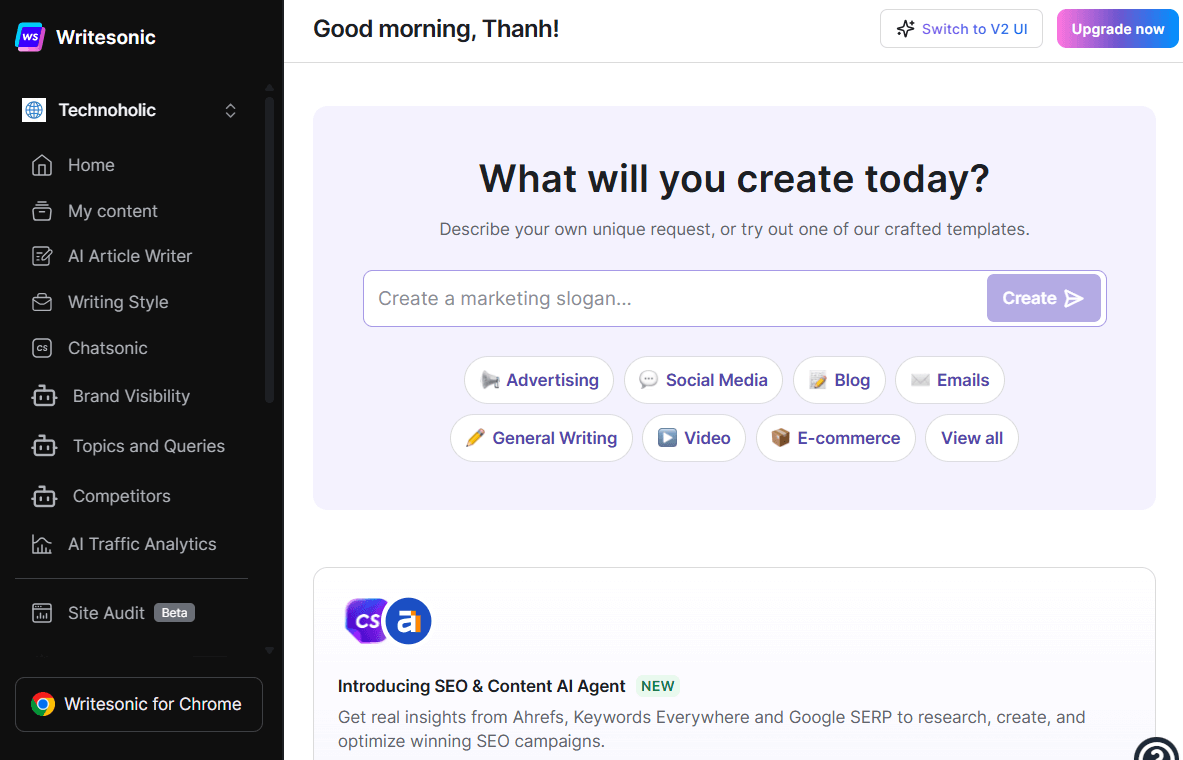The height and width of the screenshot is (760, 1183).
Task: Click the Technoholic globe workspace icon
Action: pyautogui.click(x=34, y=110)
